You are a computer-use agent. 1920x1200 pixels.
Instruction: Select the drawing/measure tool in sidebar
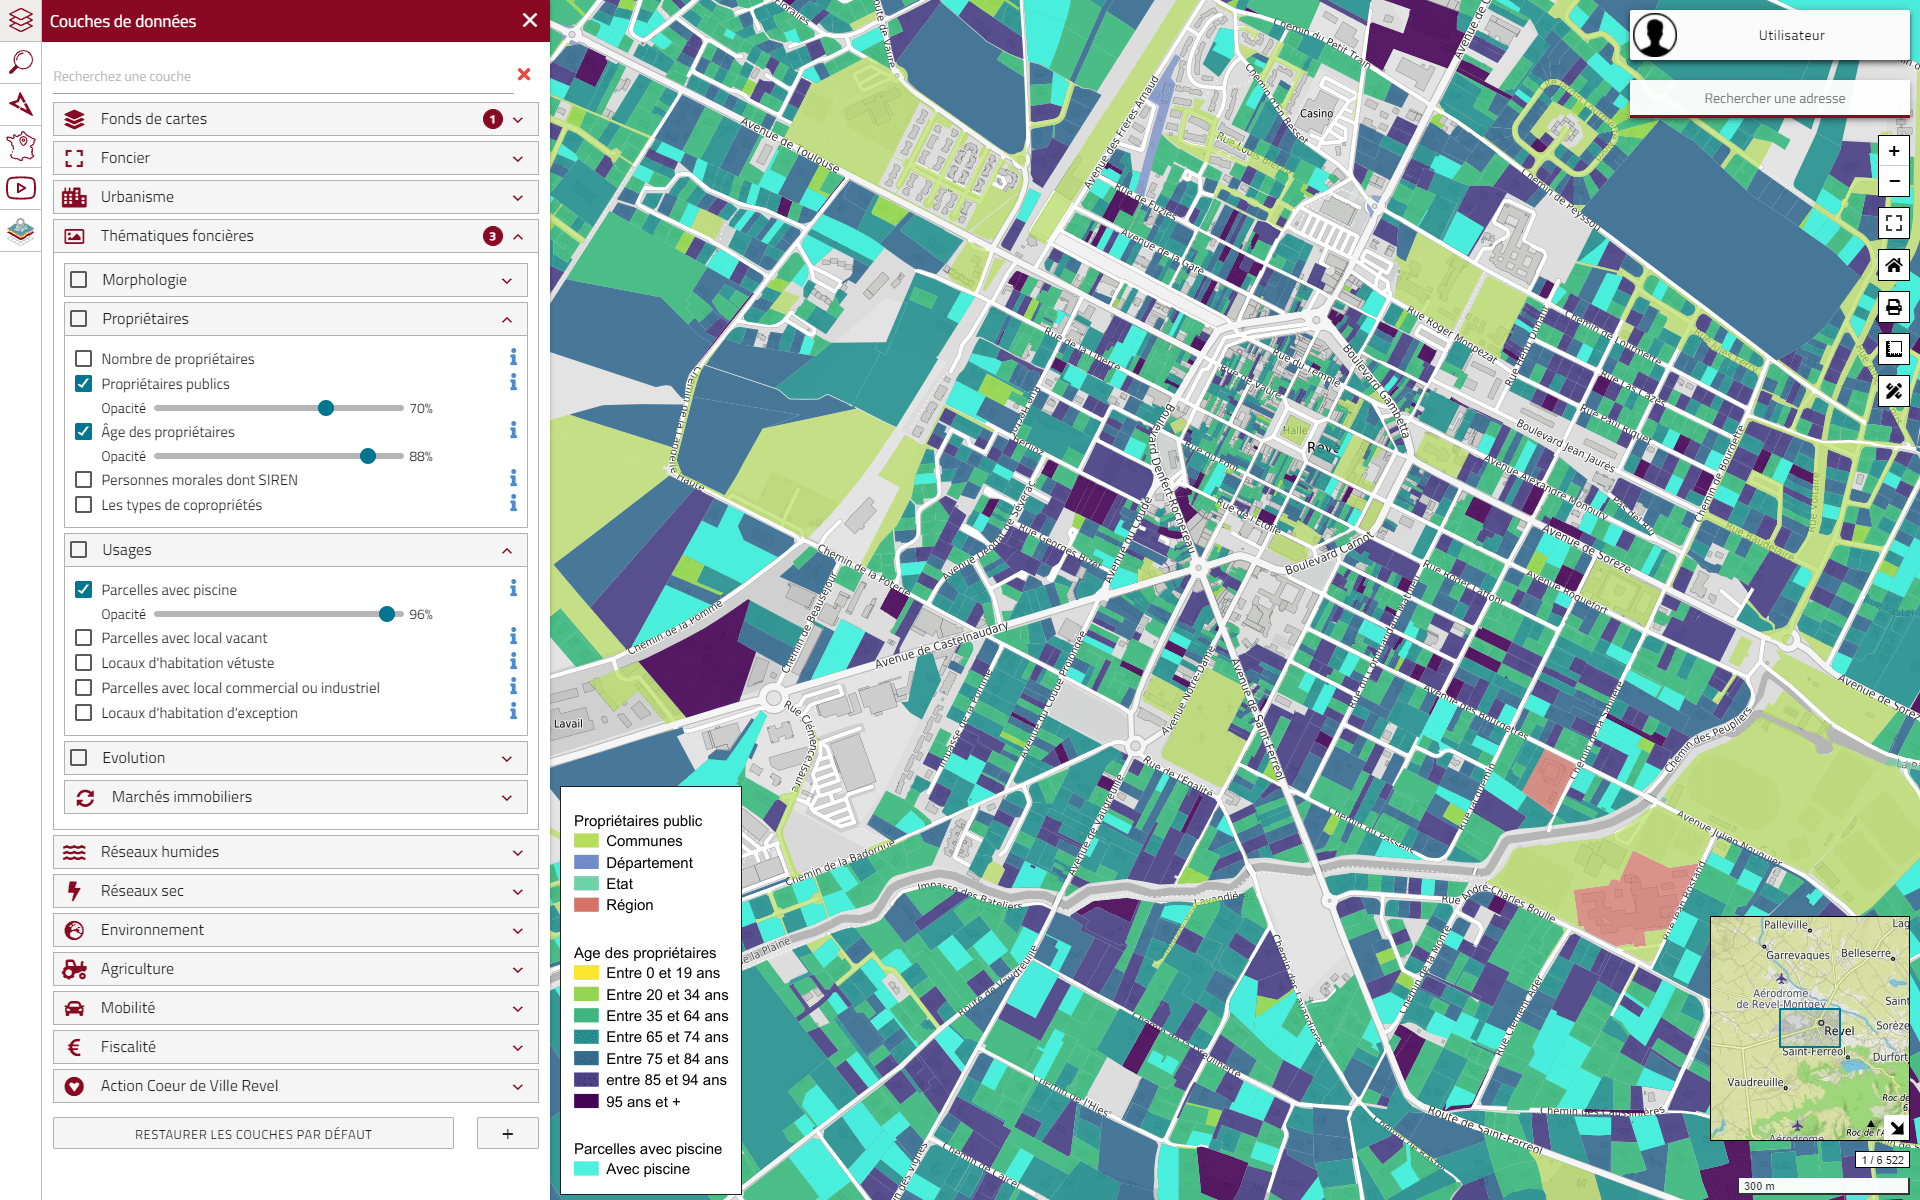(x=21, y=104)
